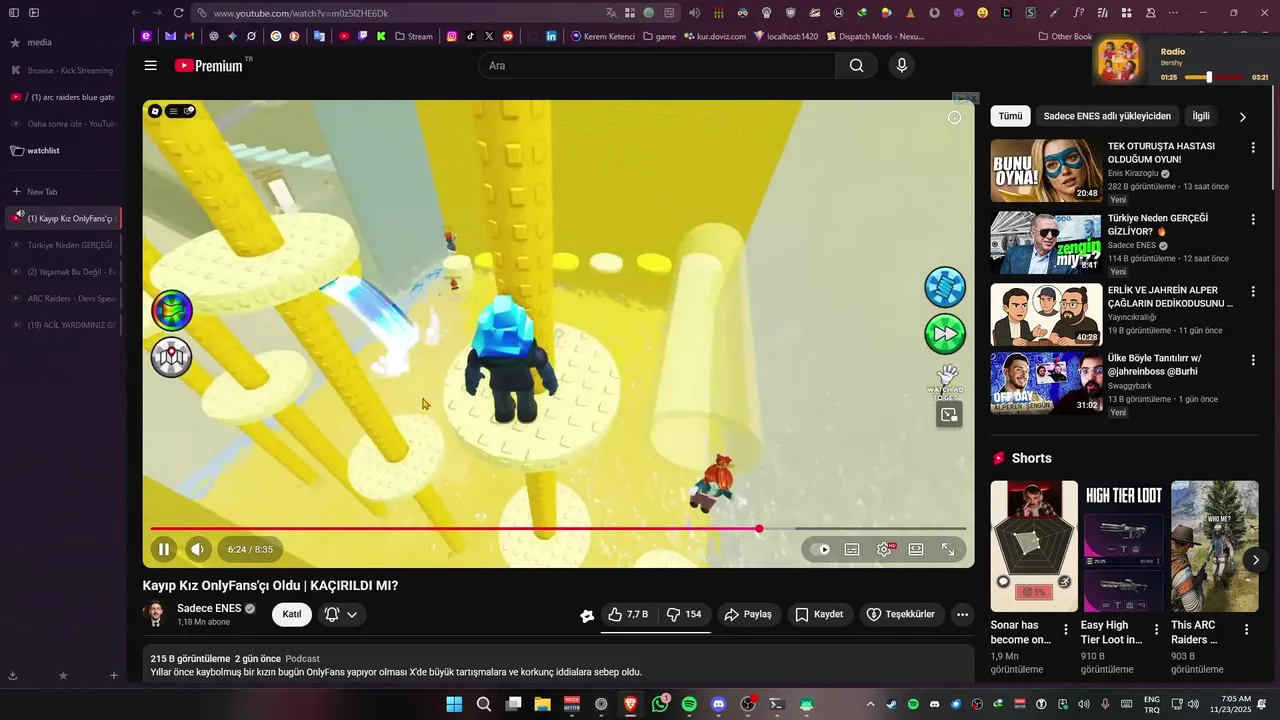Switch to Türkiye Neden GERÇEĞİ sidebar tab
Screen dimensions: 1280x720
[62, 245]
